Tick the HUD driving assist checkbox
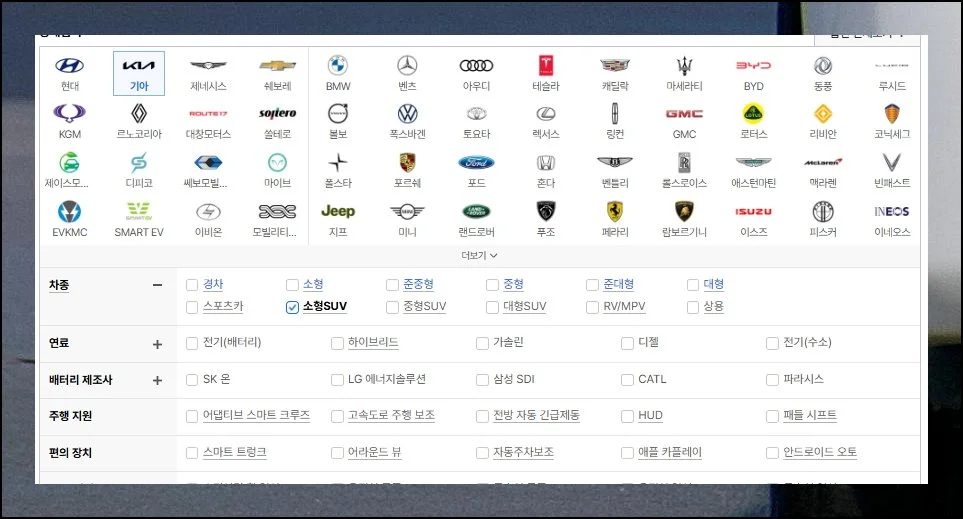Screen dimensions: 963x519 pos(627,416)
